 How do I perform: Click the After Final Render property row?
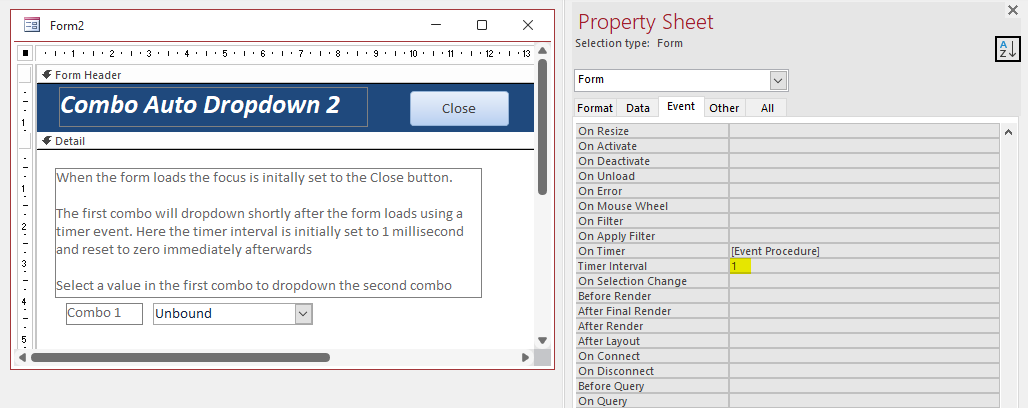787,312
